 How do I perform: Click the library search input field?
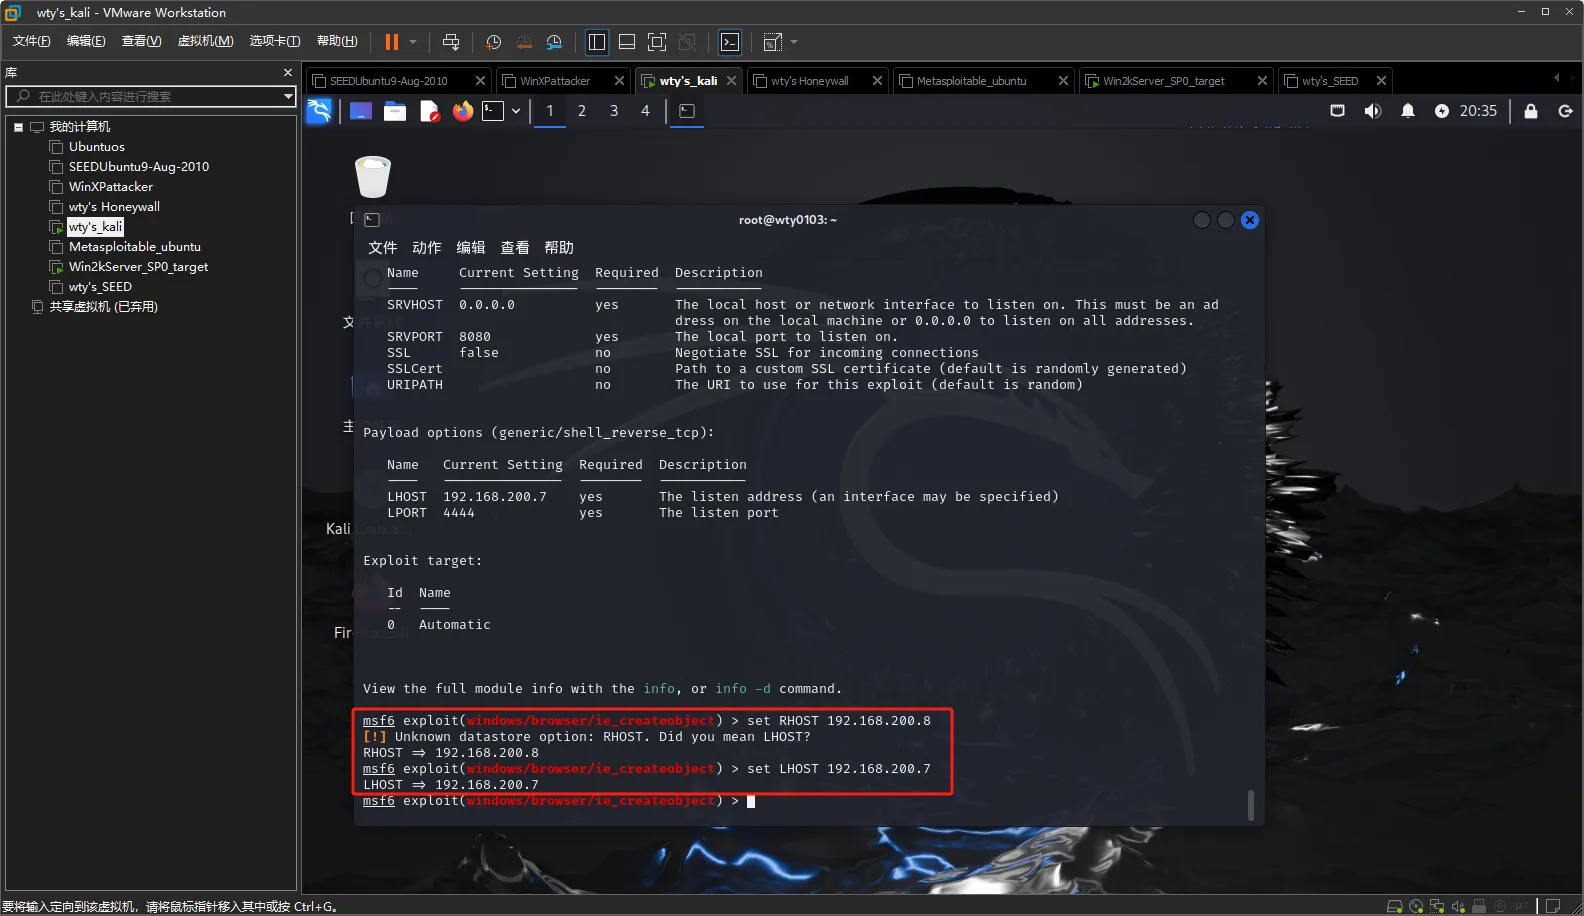pyautogui.click(x=150, y=96)
